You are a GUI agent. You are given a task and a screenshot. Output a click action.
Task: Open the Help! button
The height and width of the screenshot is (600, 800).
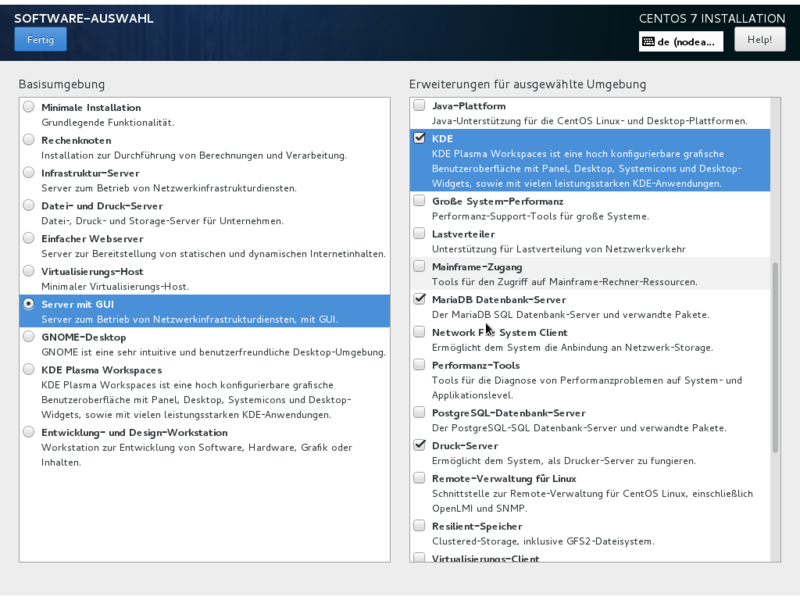click(759, 40)
